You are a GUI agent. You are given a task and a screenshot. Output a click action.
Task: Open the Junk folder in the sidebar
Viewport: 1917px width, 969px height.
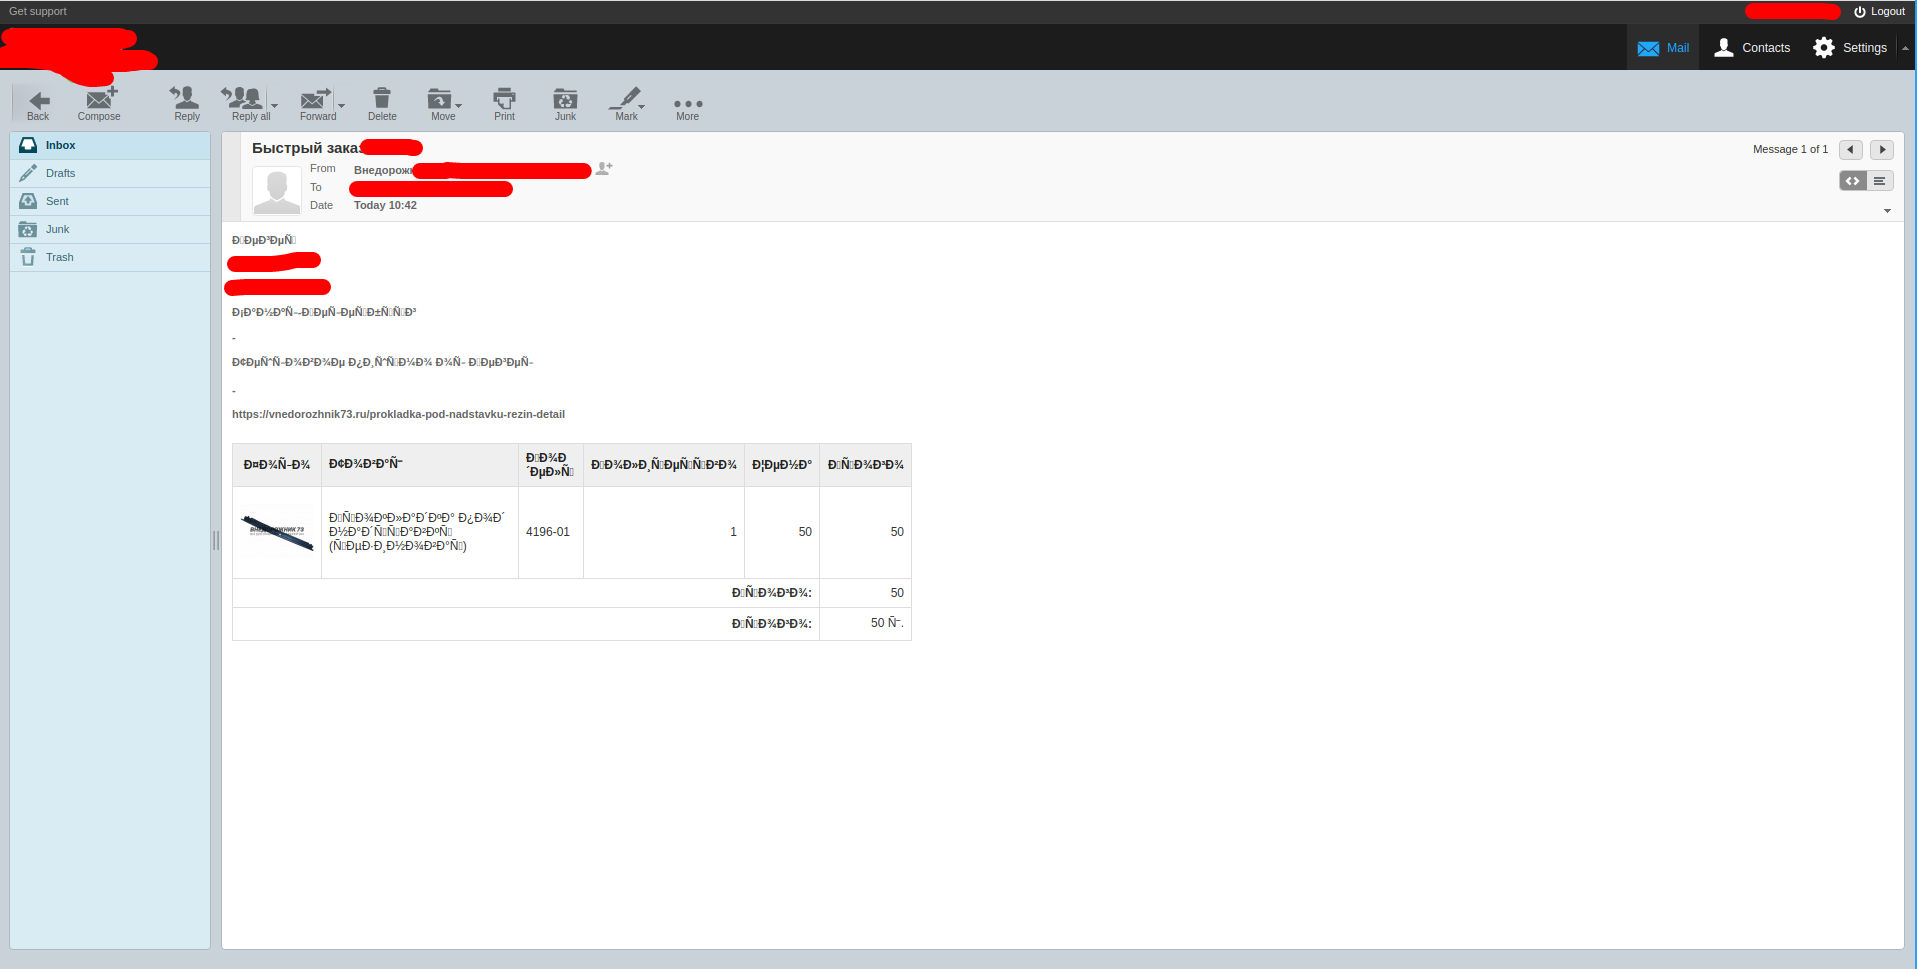(55, 229)
